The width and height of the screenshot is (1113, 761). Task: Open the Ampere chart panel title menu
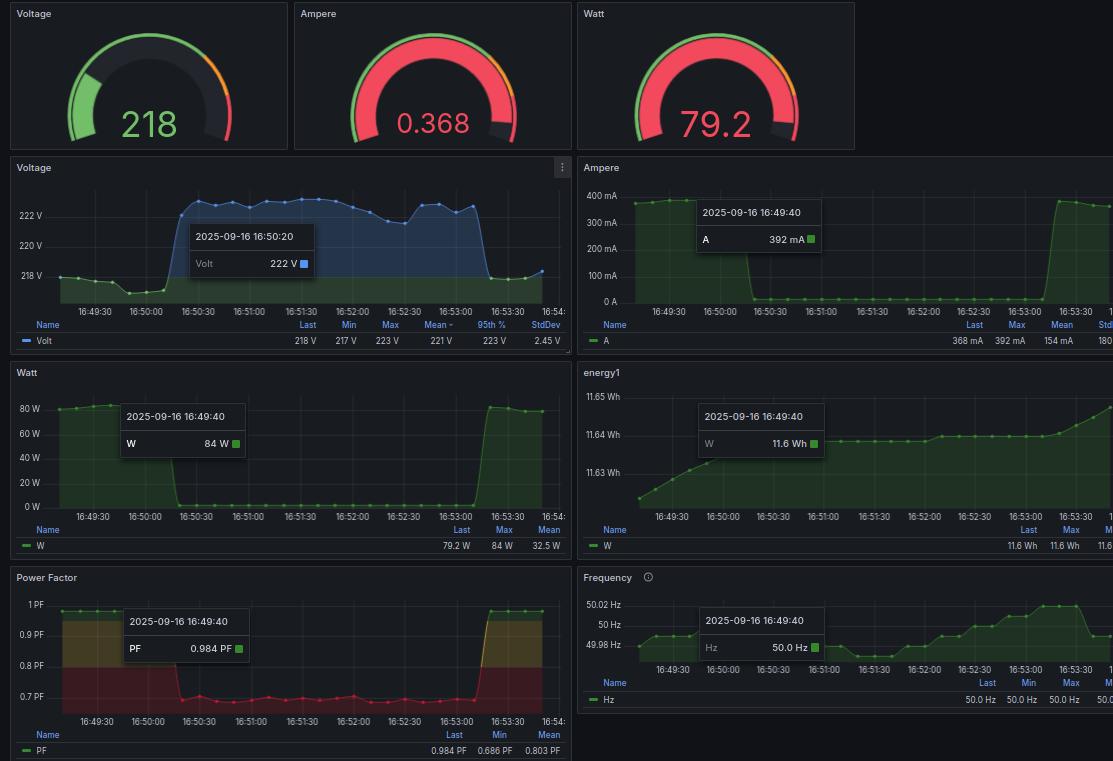coord(600,167)
